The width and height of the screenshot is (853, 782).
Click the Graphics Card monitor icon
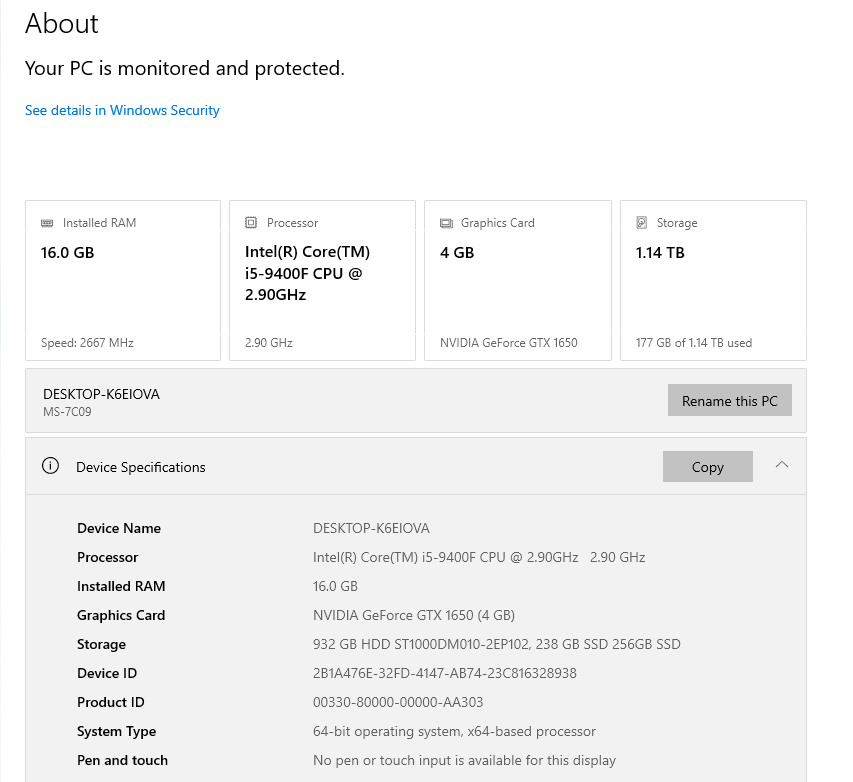446,223
